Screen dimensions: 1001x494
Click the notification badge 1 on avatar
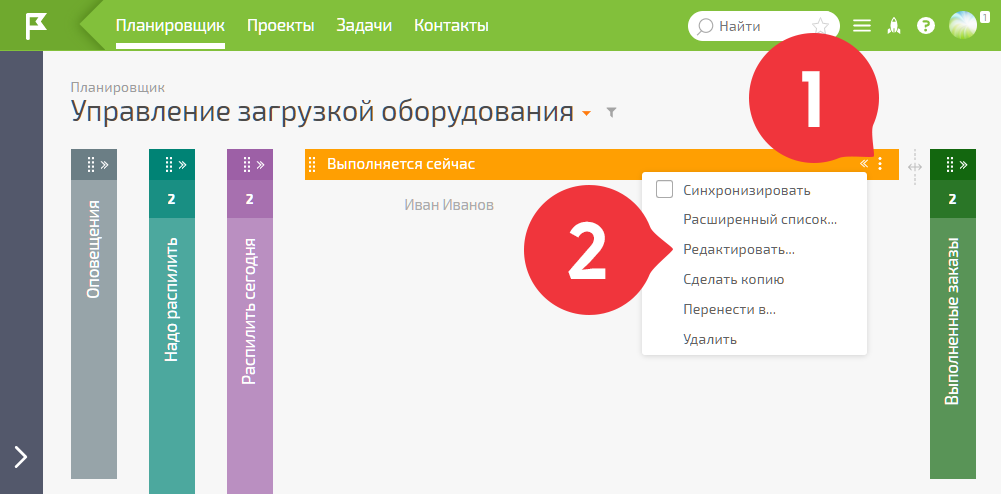984,17
